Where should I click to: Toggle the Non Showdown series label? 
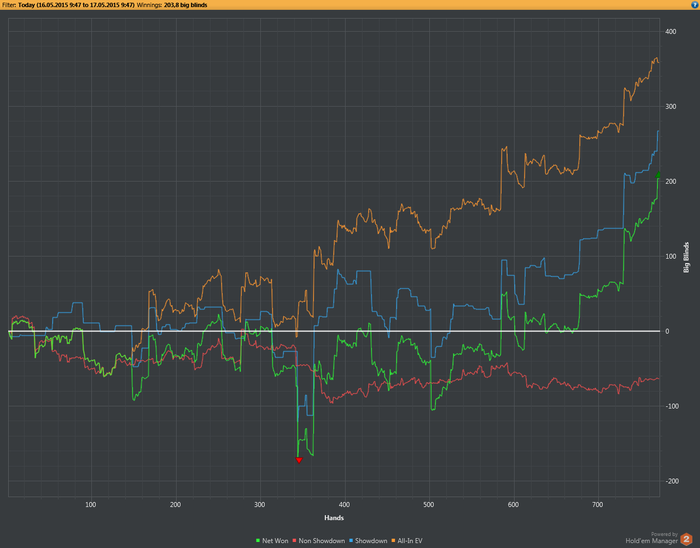321,541
